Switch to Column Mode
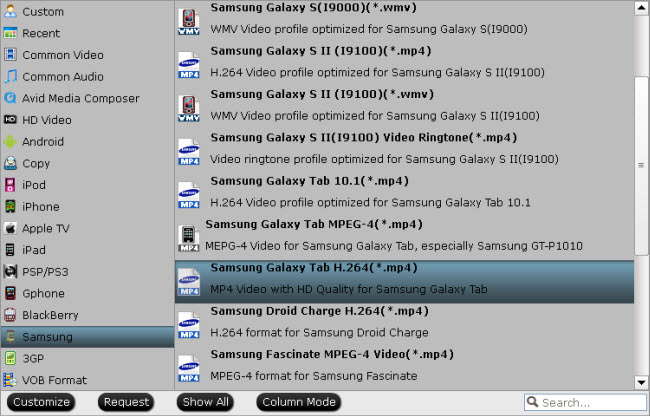 pos(299,402)
